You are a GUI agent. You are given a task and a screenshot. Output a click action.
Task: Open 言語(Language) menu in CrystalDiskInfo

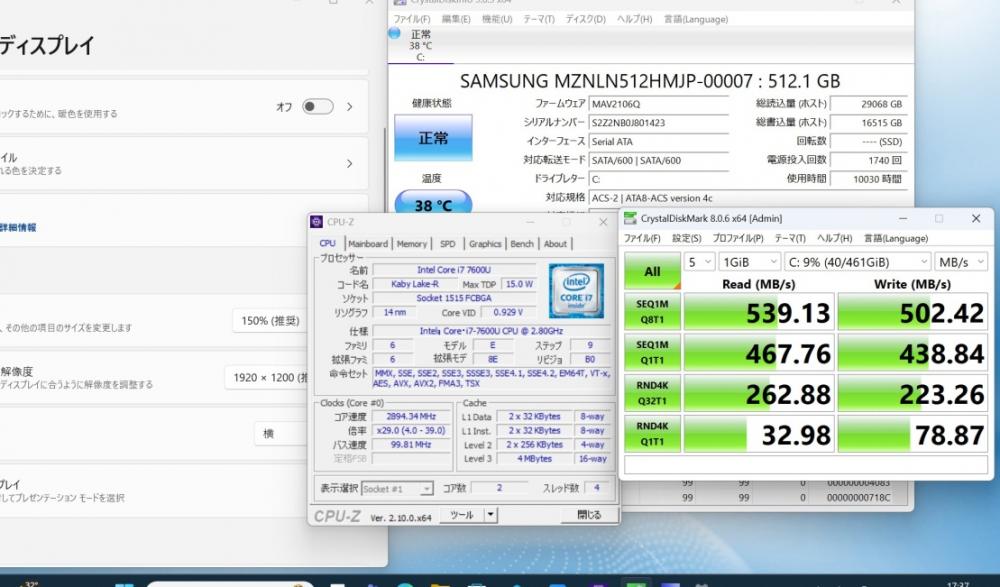[696, 19]
